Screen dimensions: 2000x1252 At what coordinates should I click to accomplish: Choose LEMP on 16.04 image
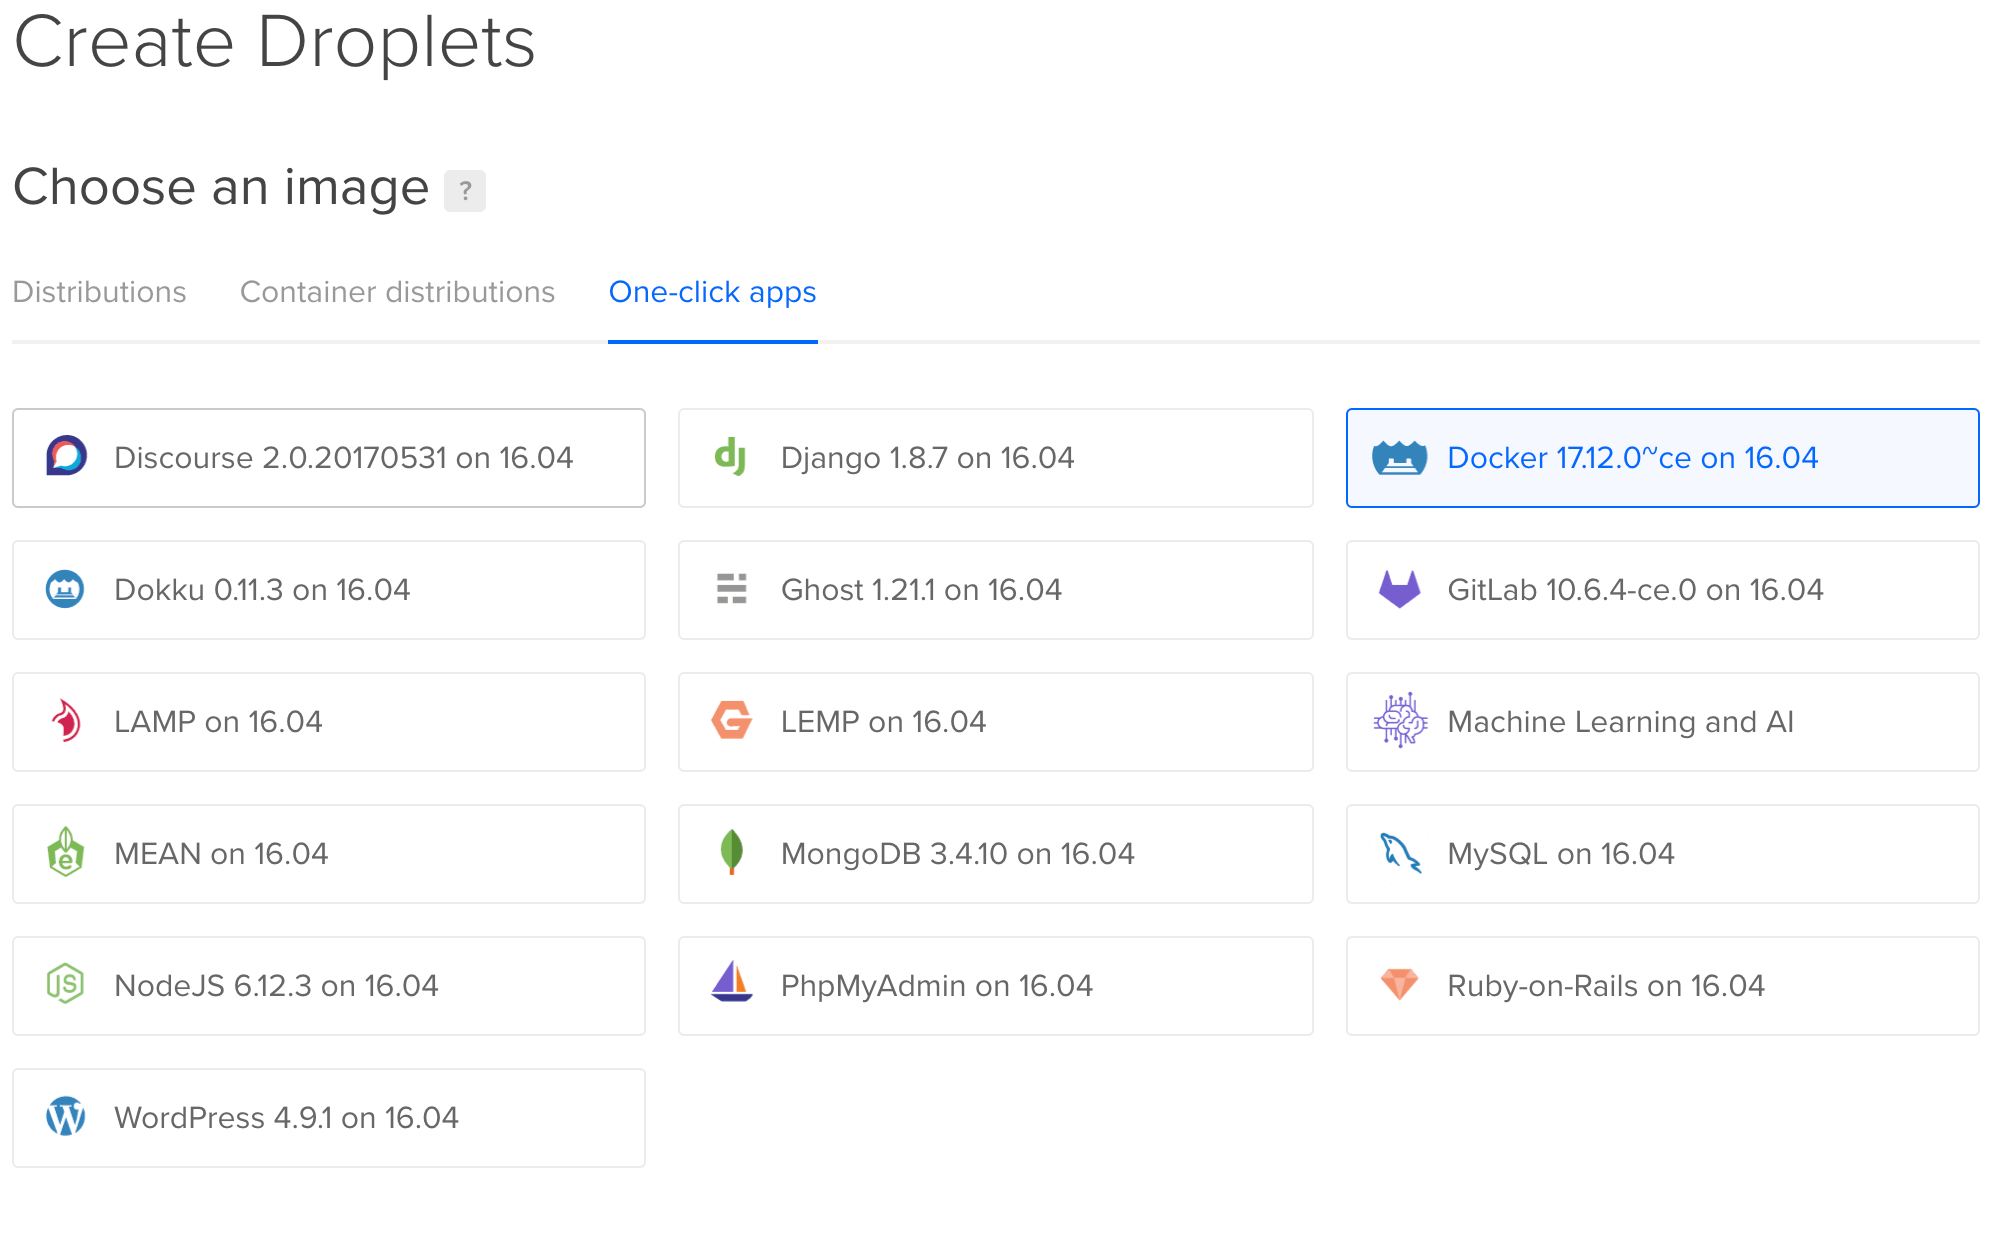point(994,722)
